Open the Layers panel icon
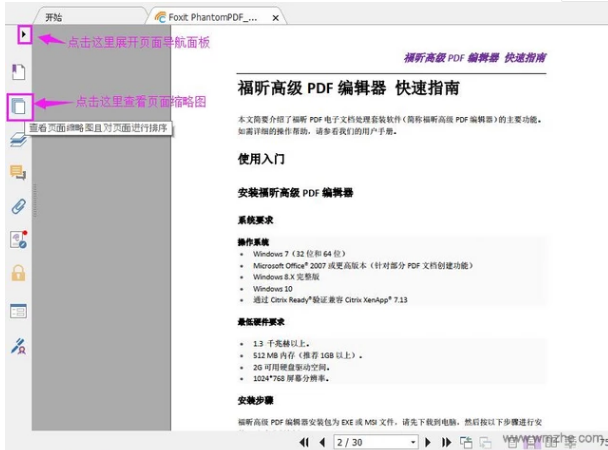The width and height of the screenshot is (608, 450). pyautogui.click(x=18, y=140)
